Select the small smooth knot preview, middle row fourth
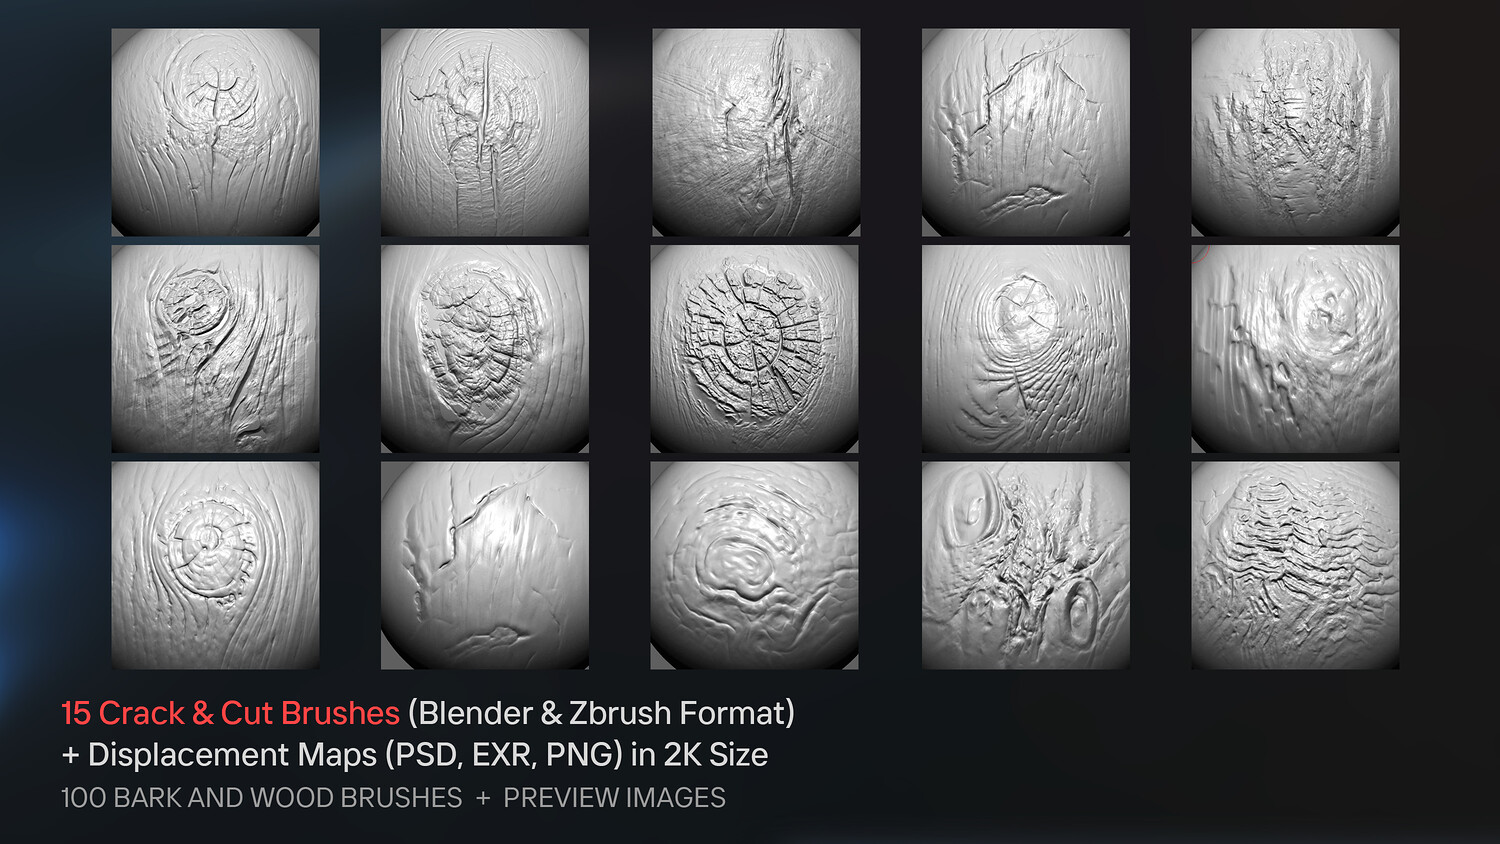The image size is (1500, 844). [1026, 349]
